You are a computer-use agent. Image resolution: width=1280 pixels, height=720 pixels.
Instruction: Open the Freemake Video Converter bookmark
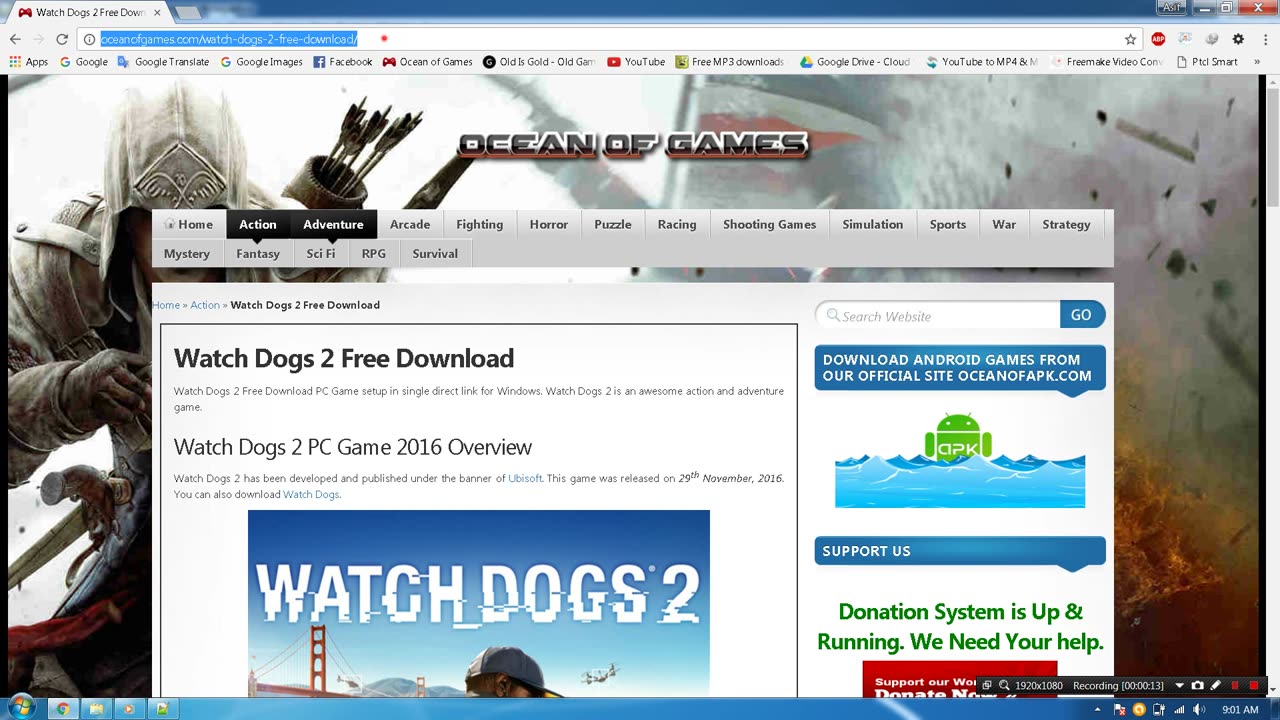point(1106,62)
